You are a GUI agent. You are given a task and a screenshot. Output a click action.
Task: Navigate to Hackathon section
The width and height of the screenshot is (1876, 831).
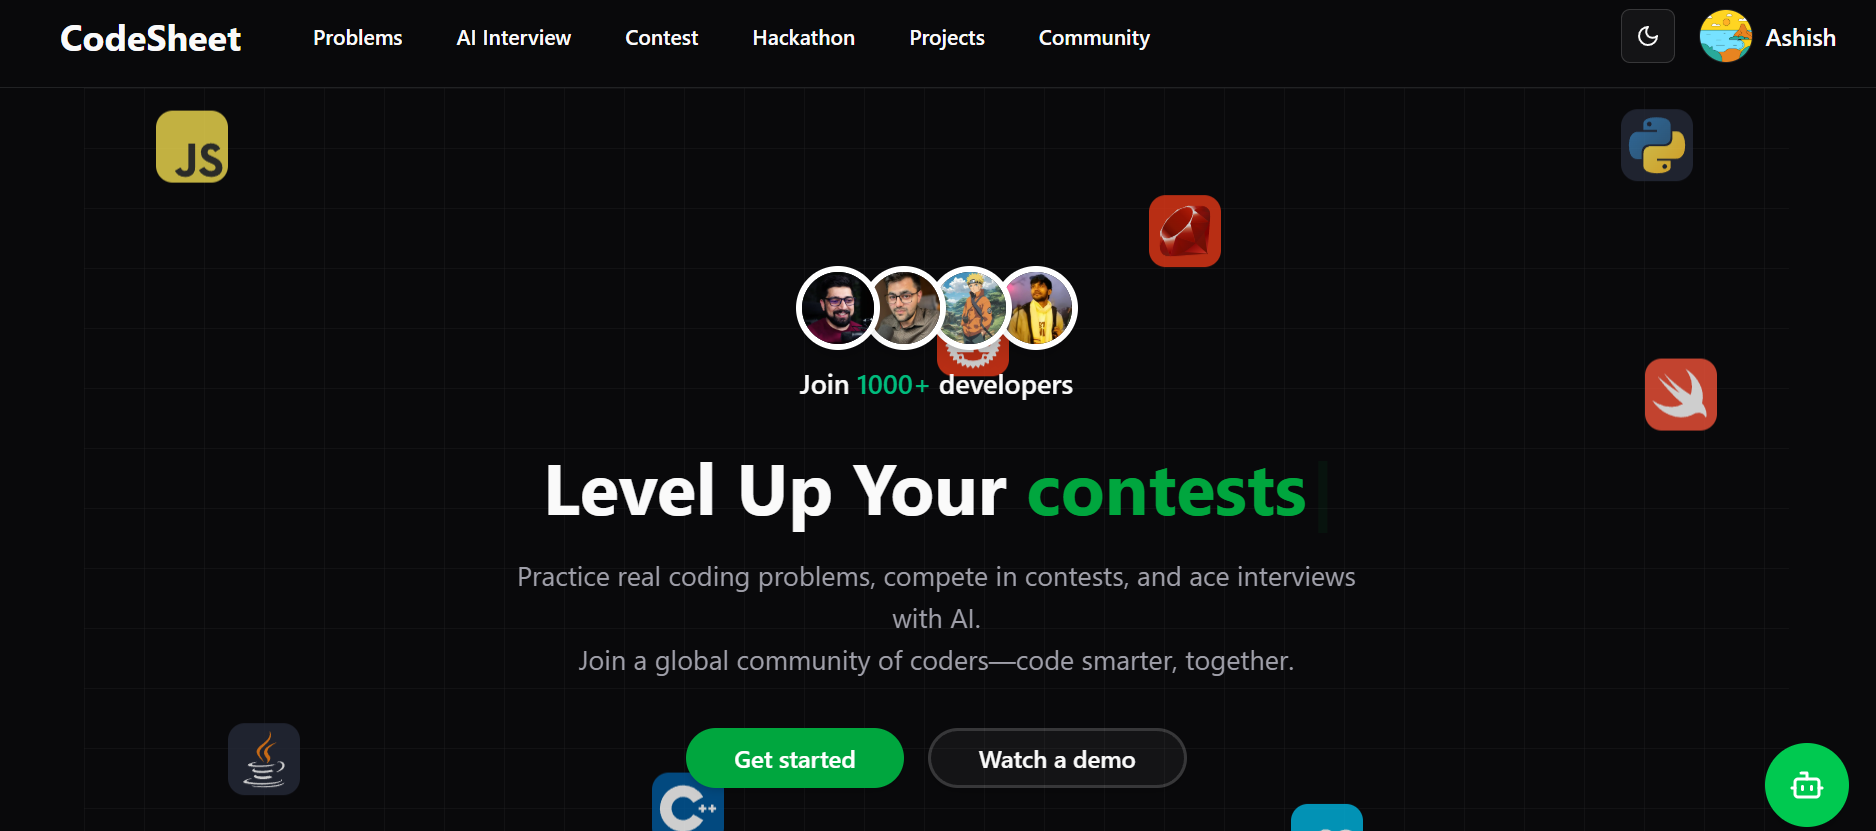[x=804, y=38]
